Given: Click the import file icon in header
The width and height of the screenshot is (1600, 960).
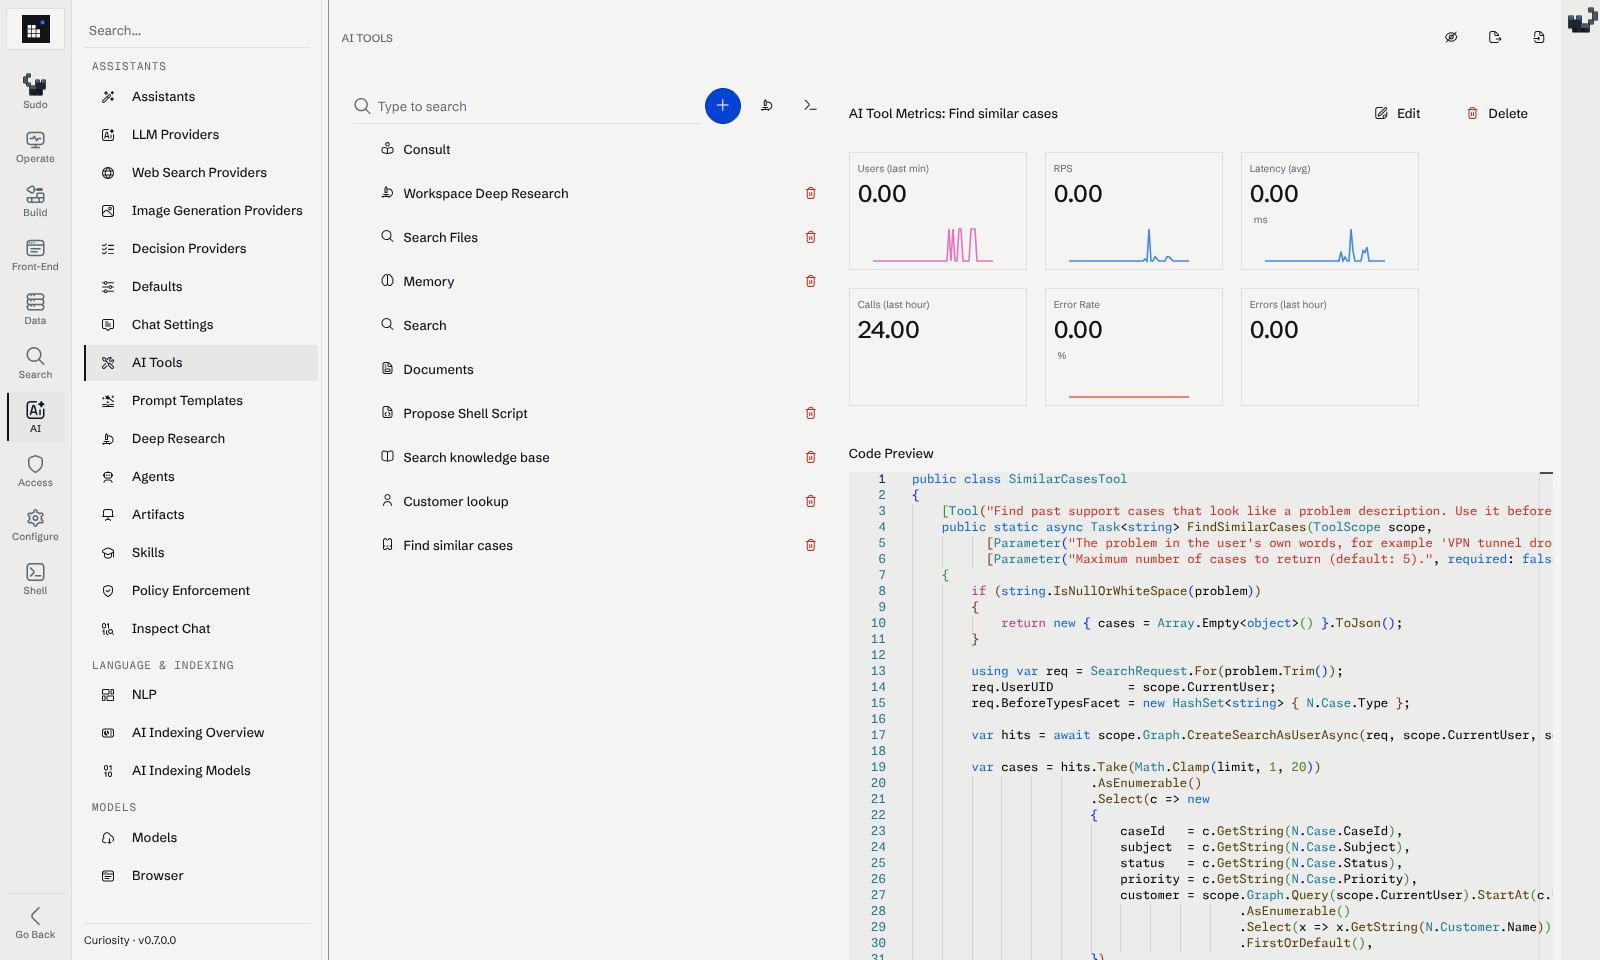Looking at the screenshot, I should 1539,37.
